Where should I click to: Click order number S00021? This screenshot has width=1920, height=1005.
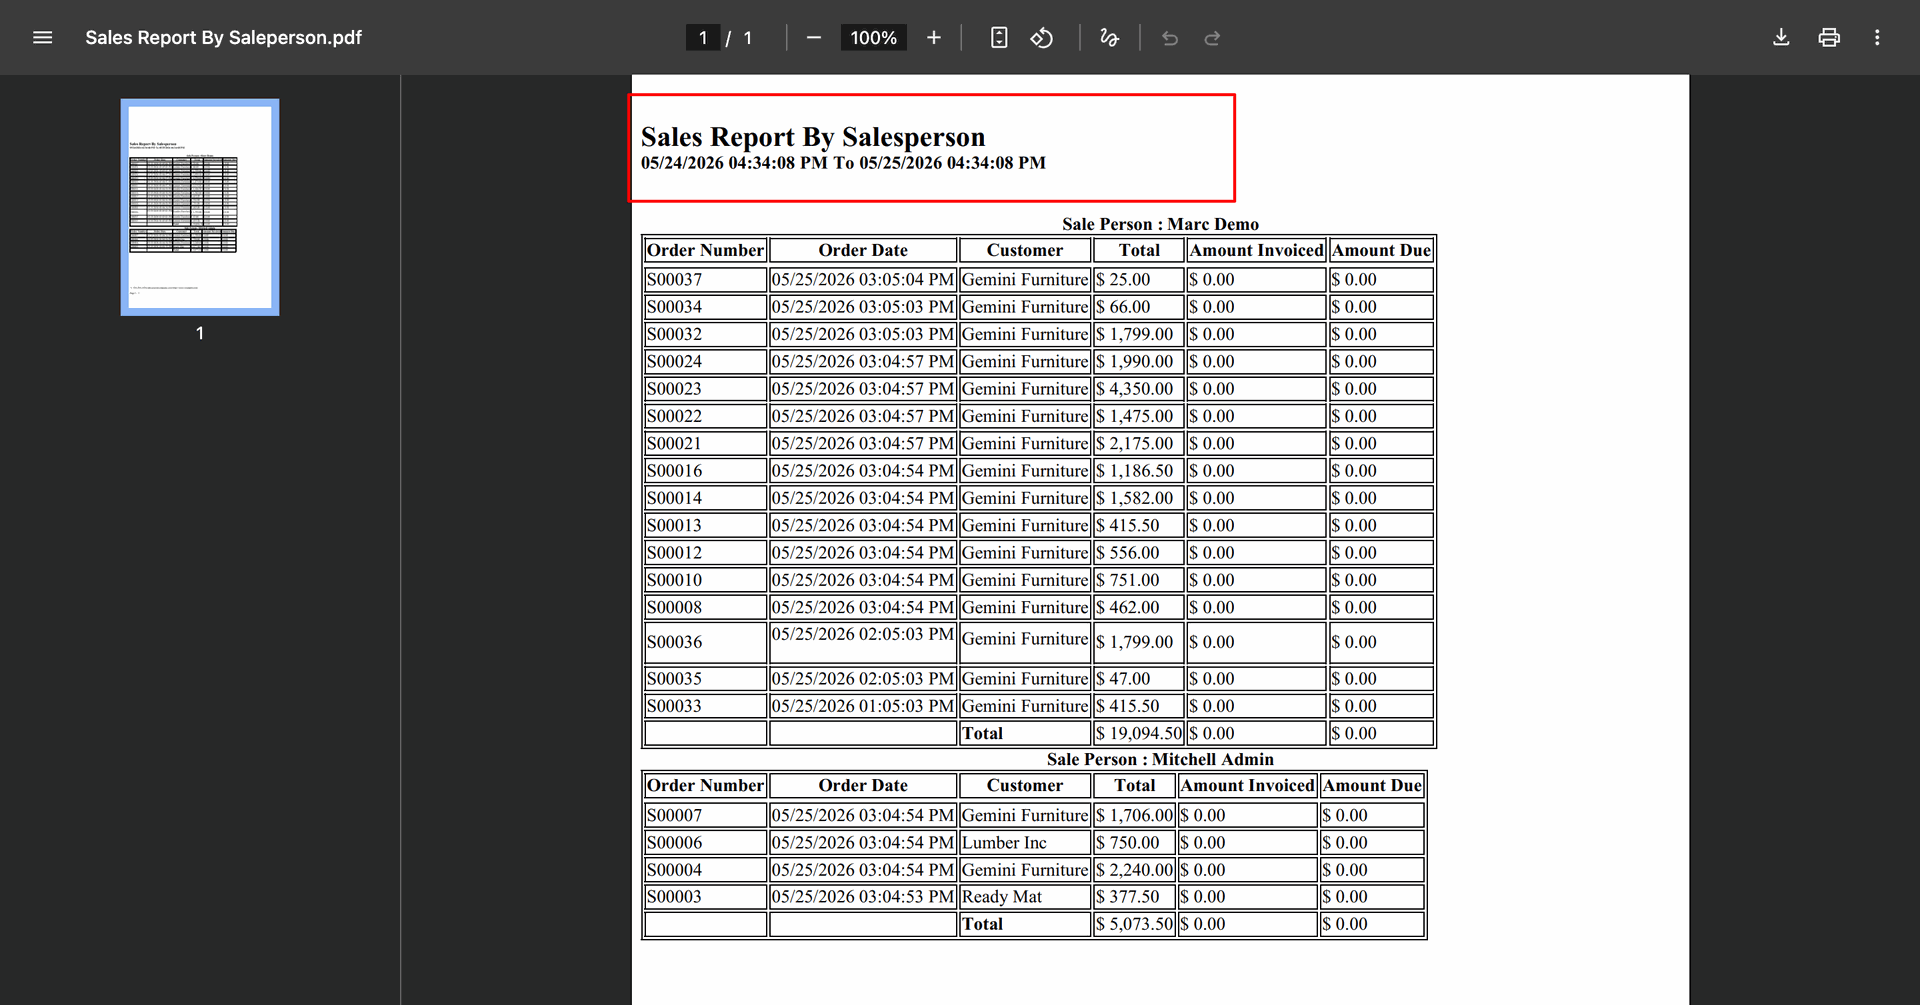coord(675,443)
